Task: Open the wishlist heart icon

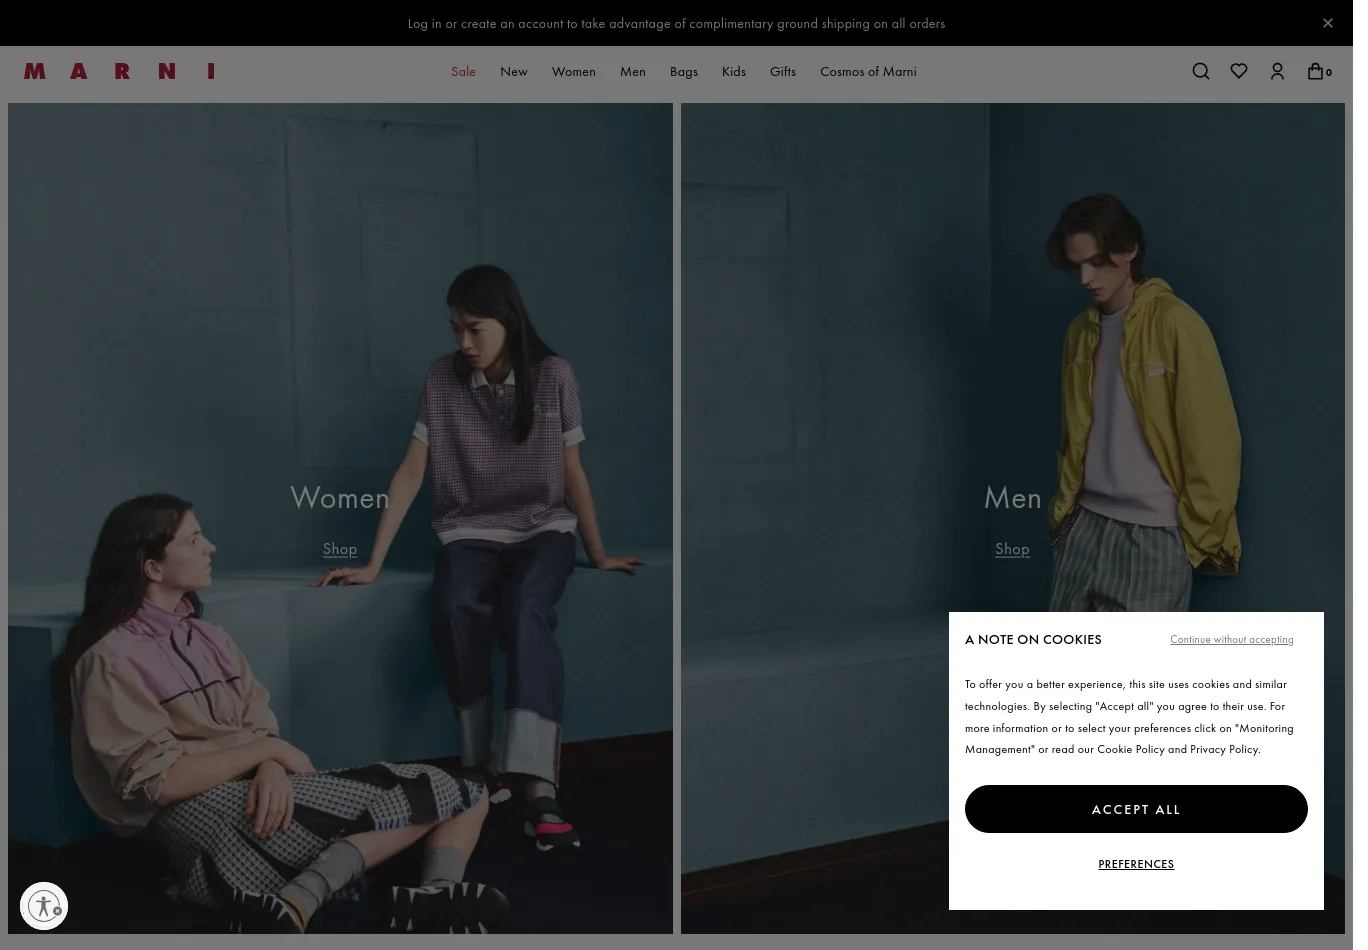Action: tap(1239, 71)
